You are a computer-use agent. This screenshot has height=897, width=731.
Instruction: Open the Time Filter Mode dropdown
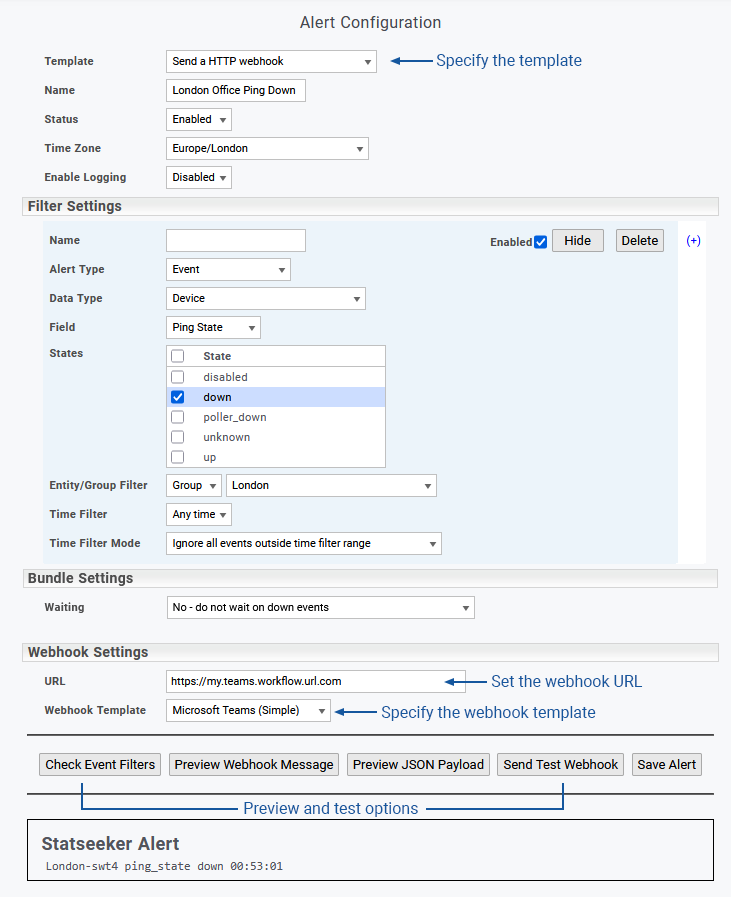click(x=304, y=543)
